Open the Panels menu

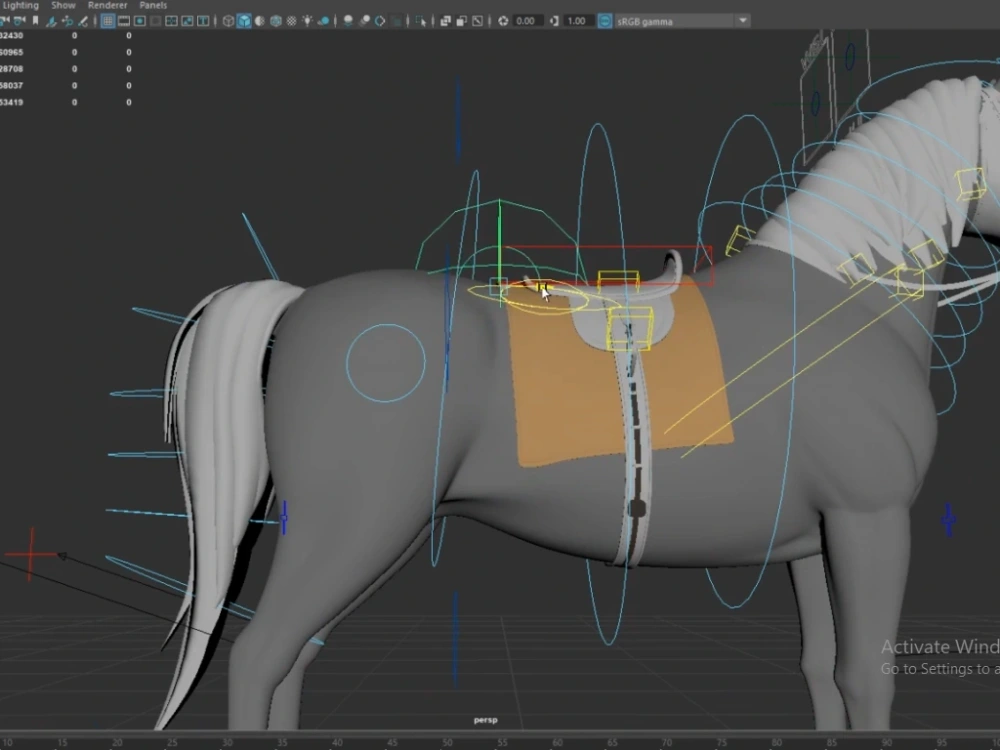coord(153,5)
